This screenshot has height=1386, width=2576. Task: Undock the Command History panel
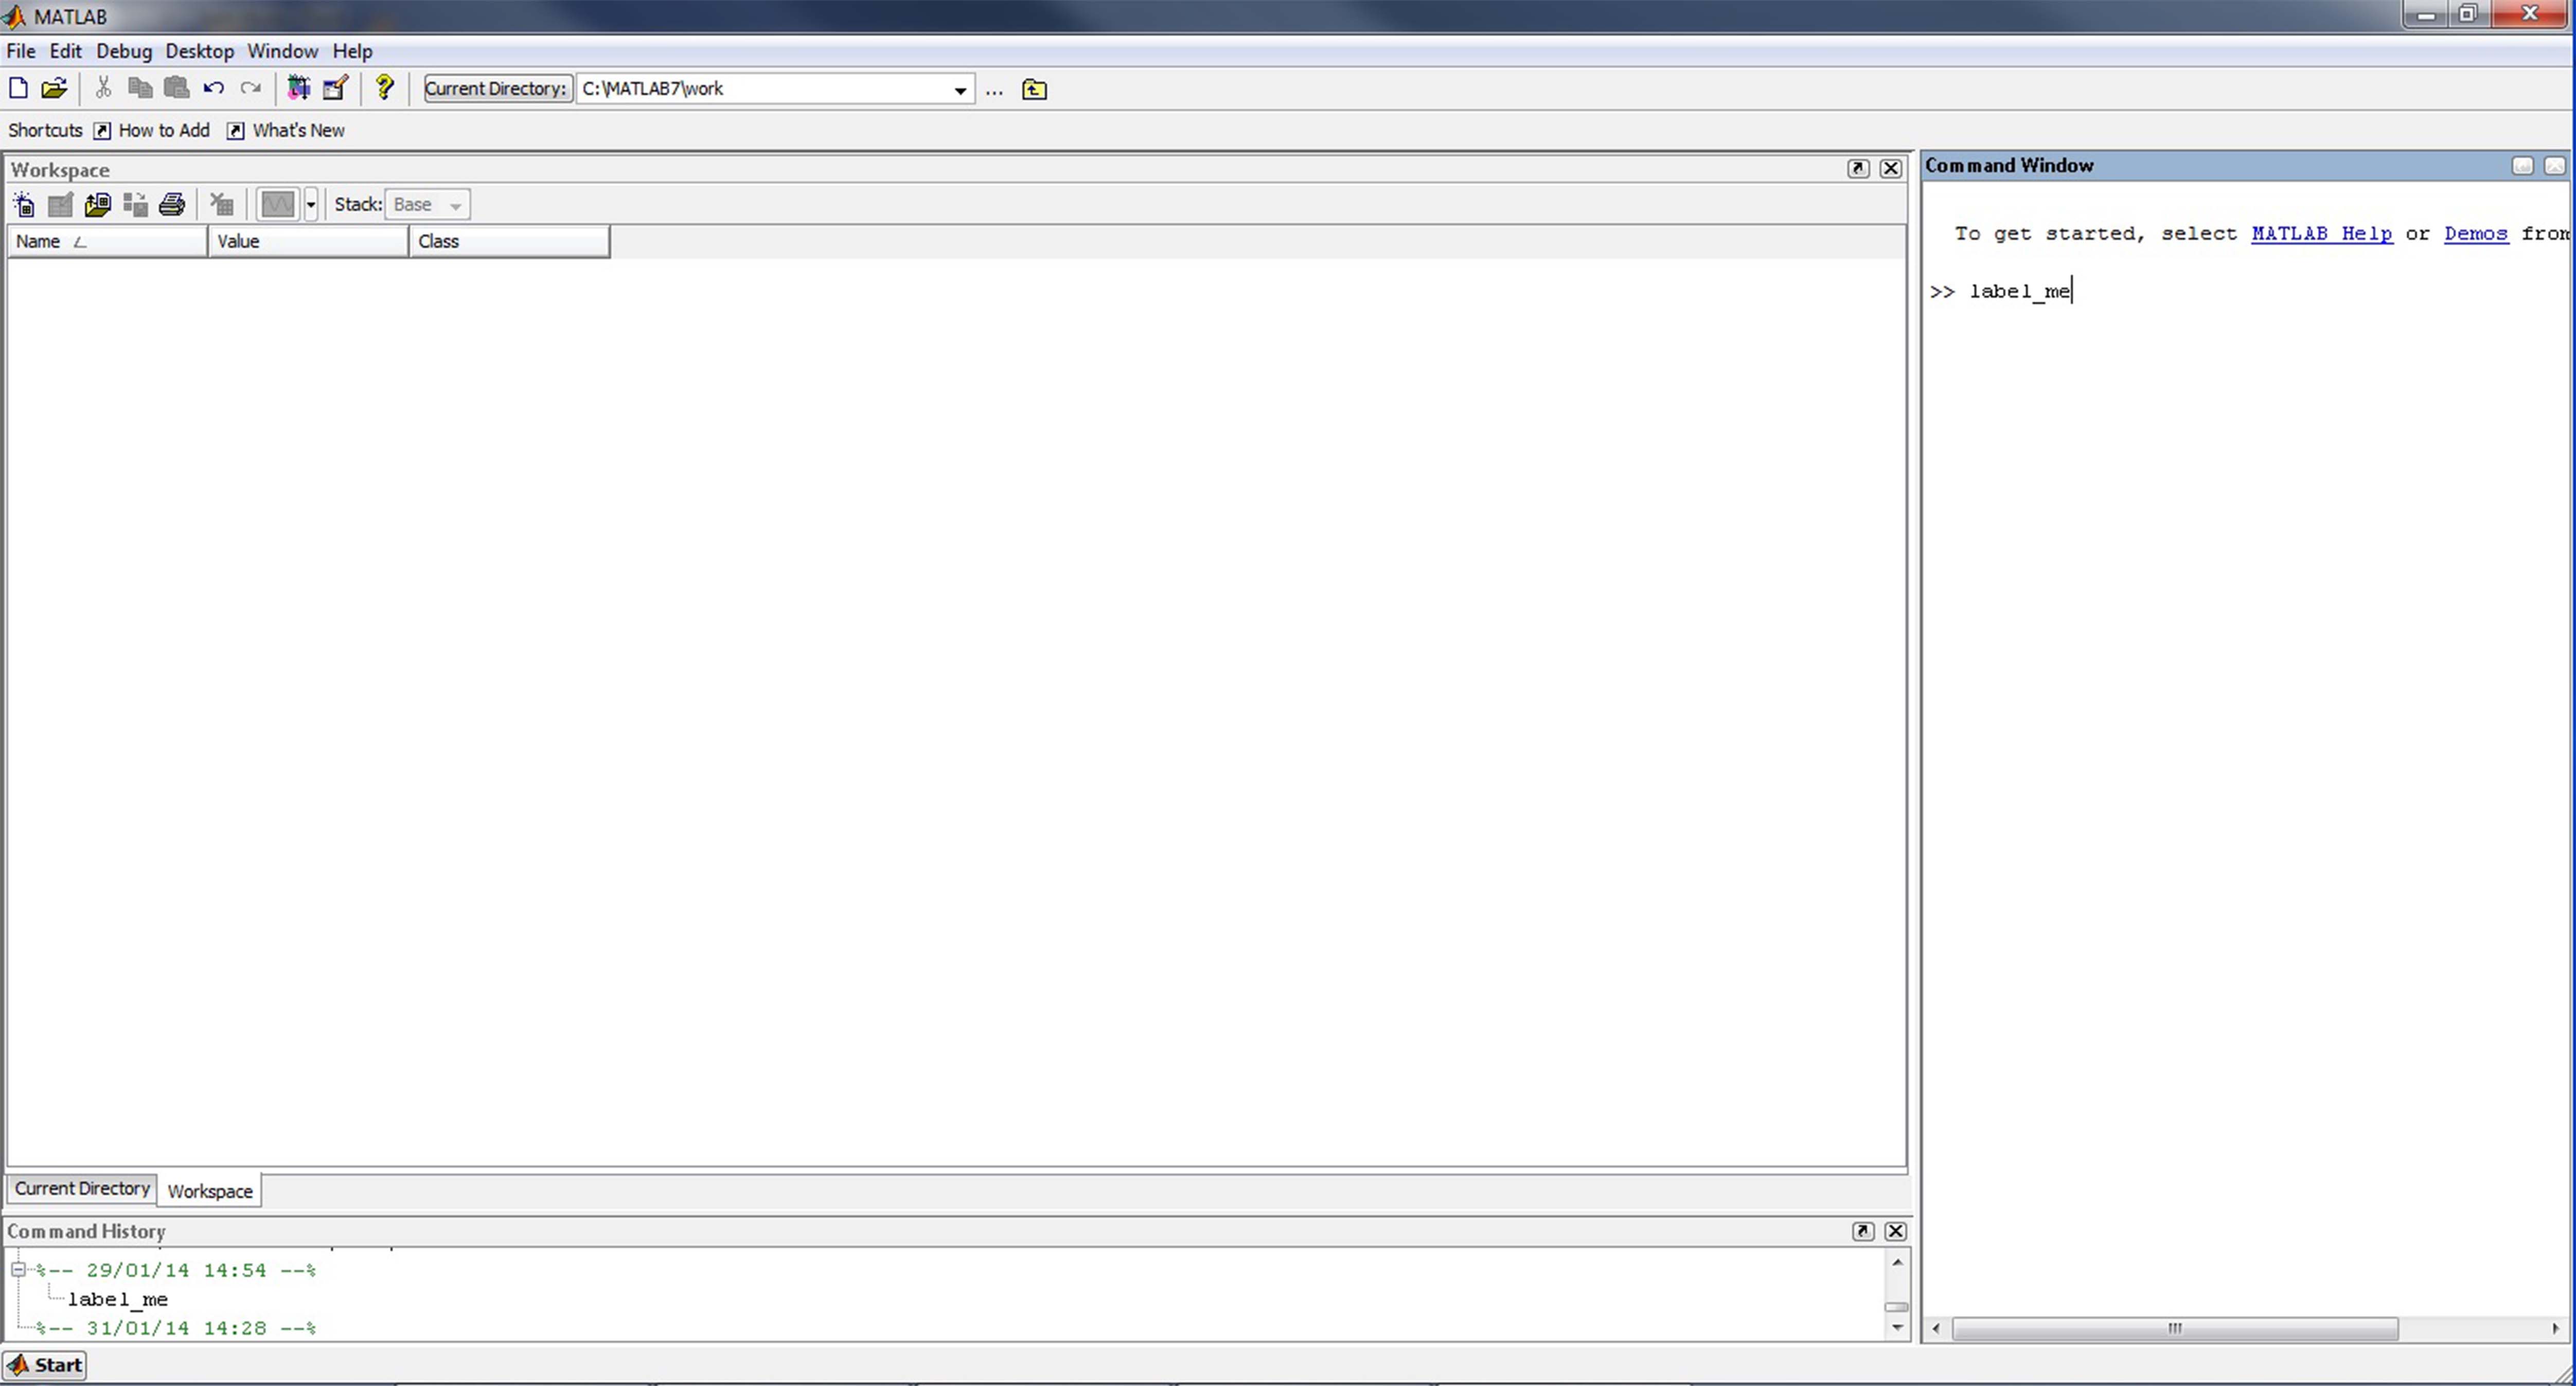[x=1862, y=1231]
